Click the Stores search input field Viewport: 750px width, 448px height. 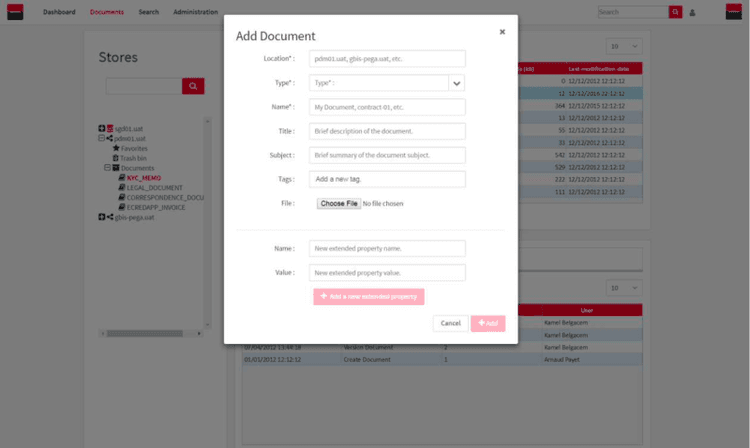coord(144,86)
